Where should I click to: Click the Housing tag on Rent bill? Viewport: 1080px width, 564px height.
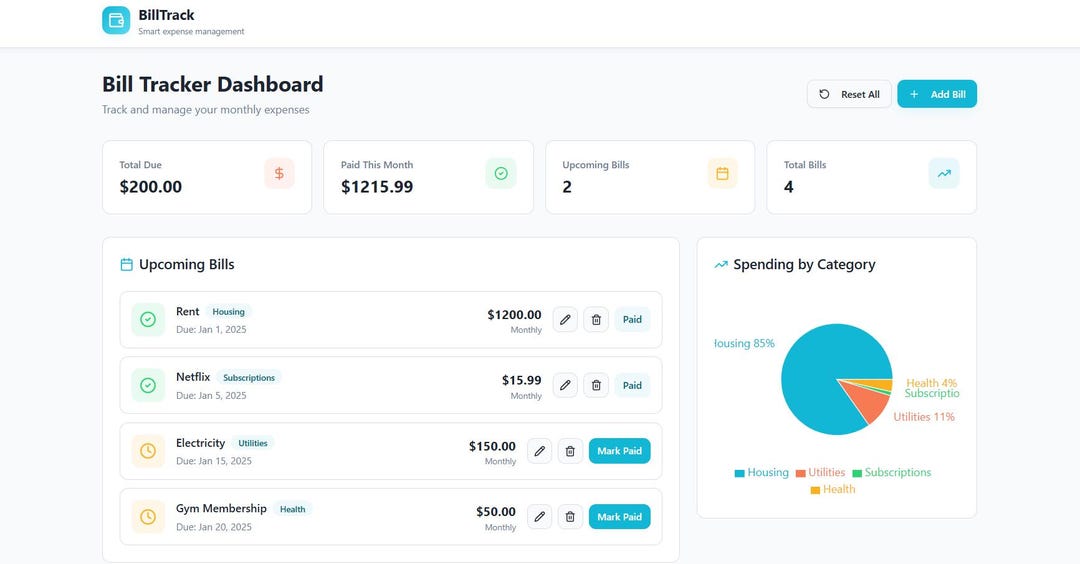(228, 312)
